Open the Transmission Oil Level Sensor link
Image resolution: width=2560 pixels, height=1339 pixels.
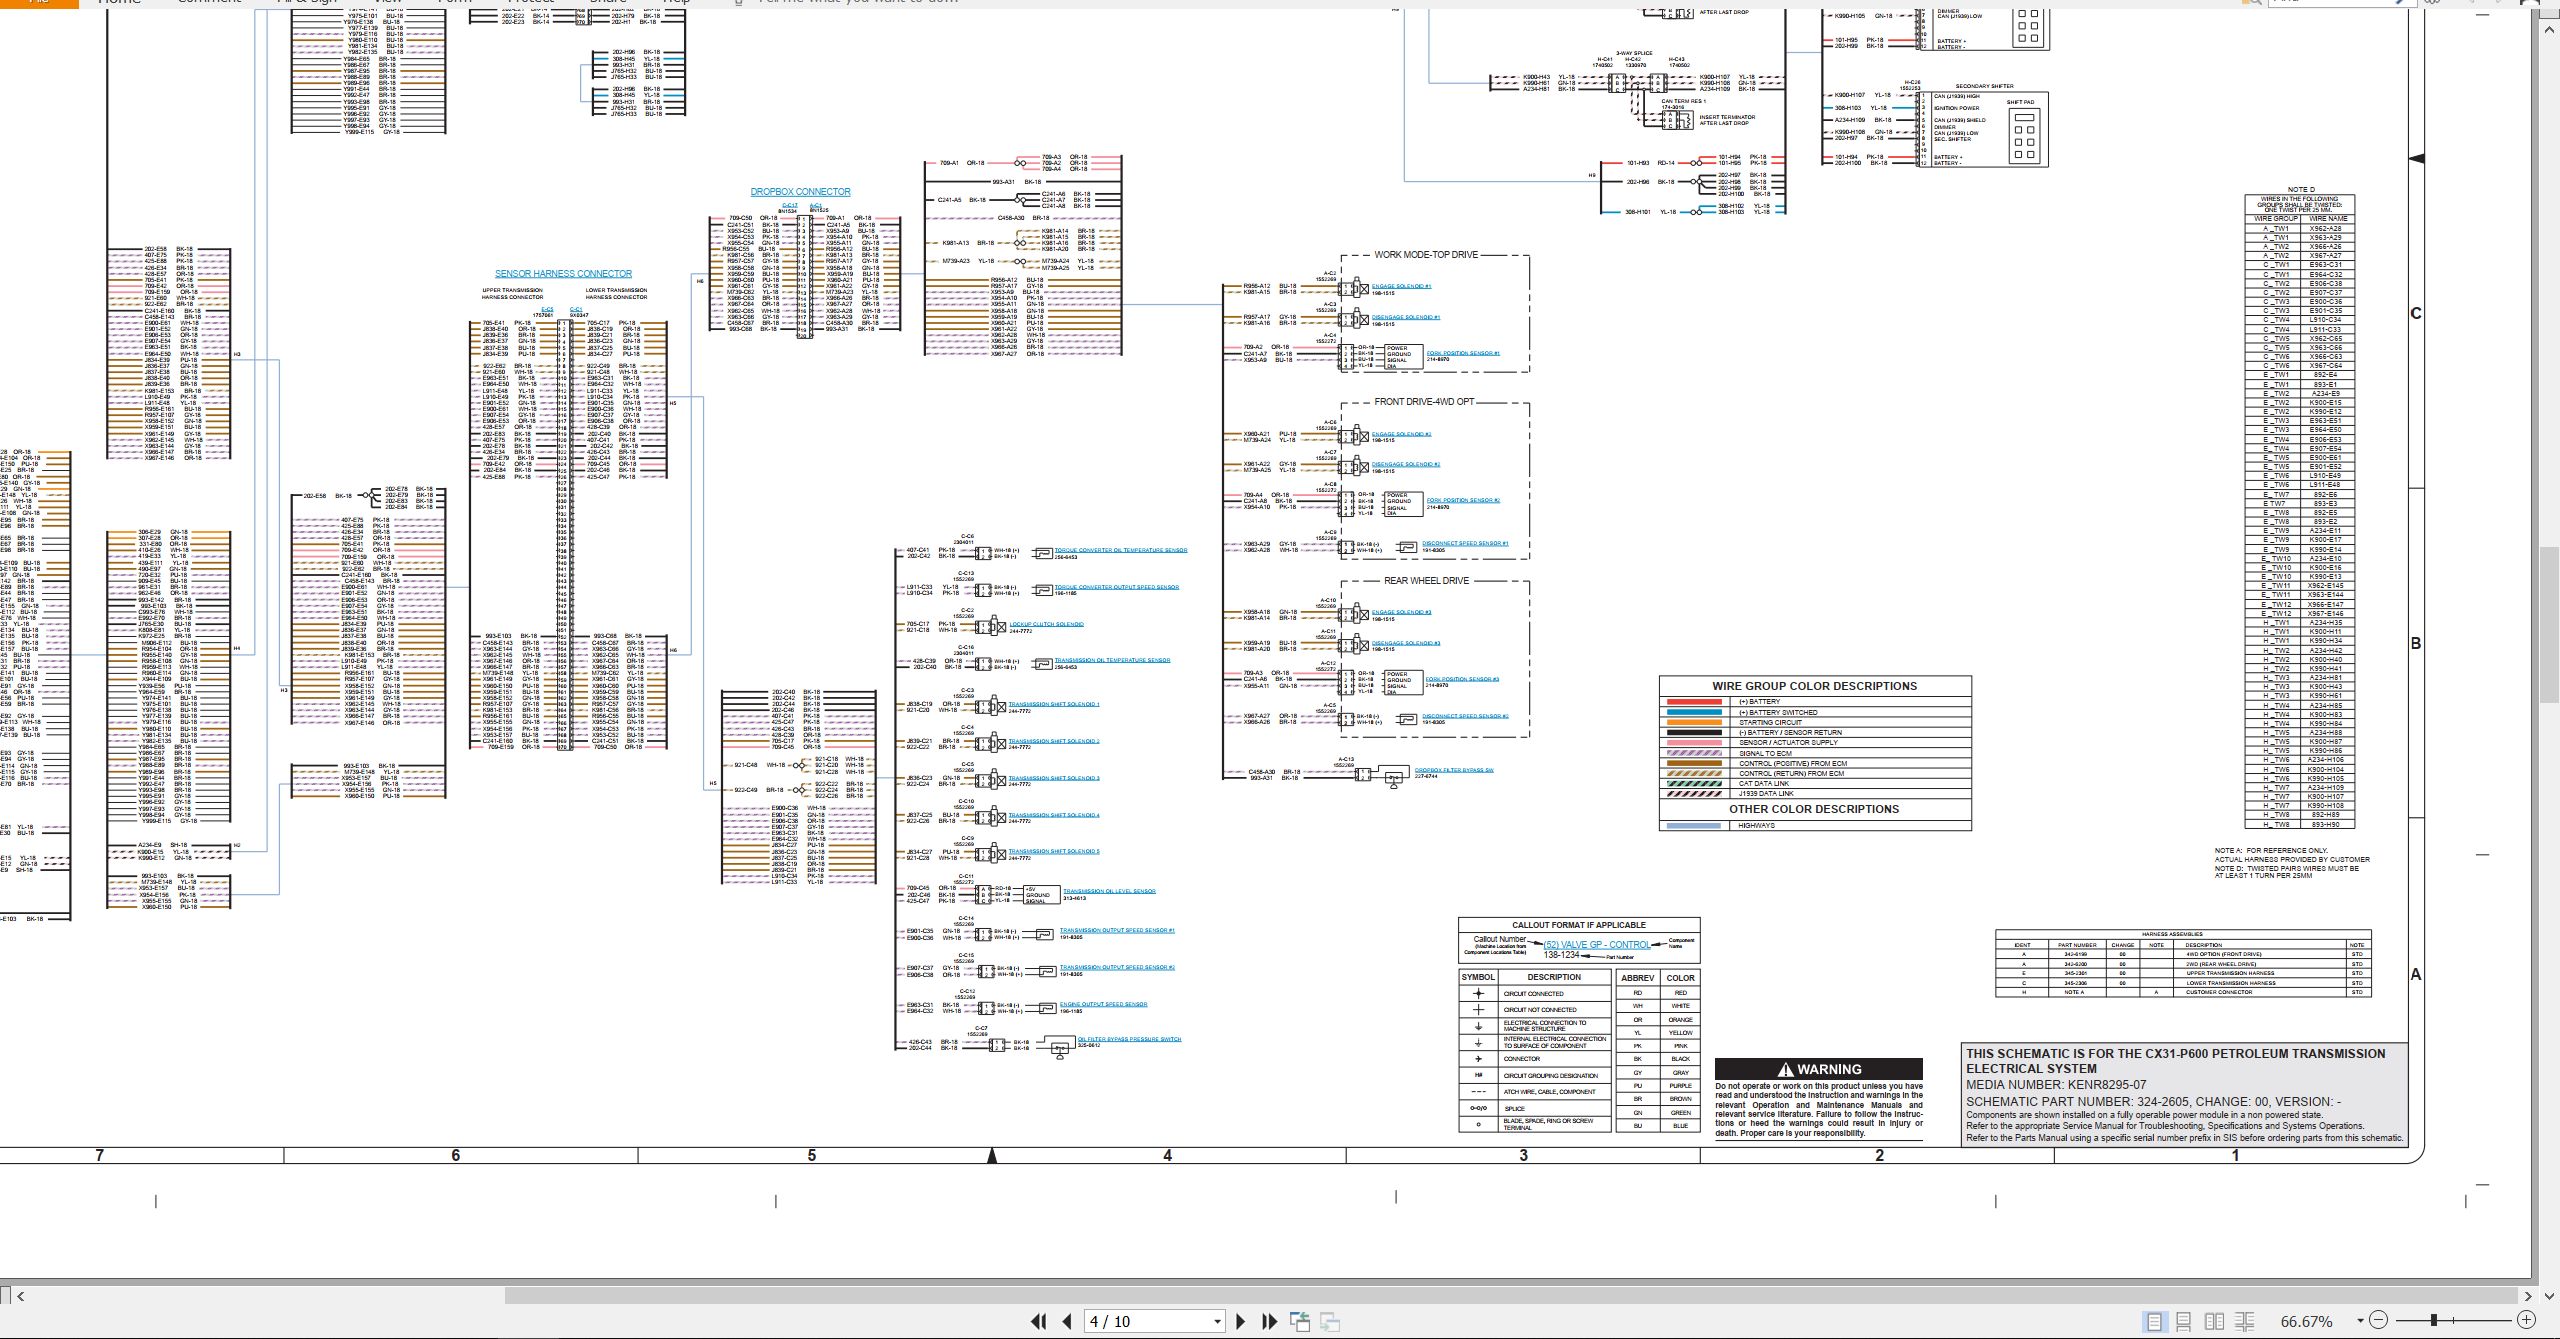(x=1109, y=891)
